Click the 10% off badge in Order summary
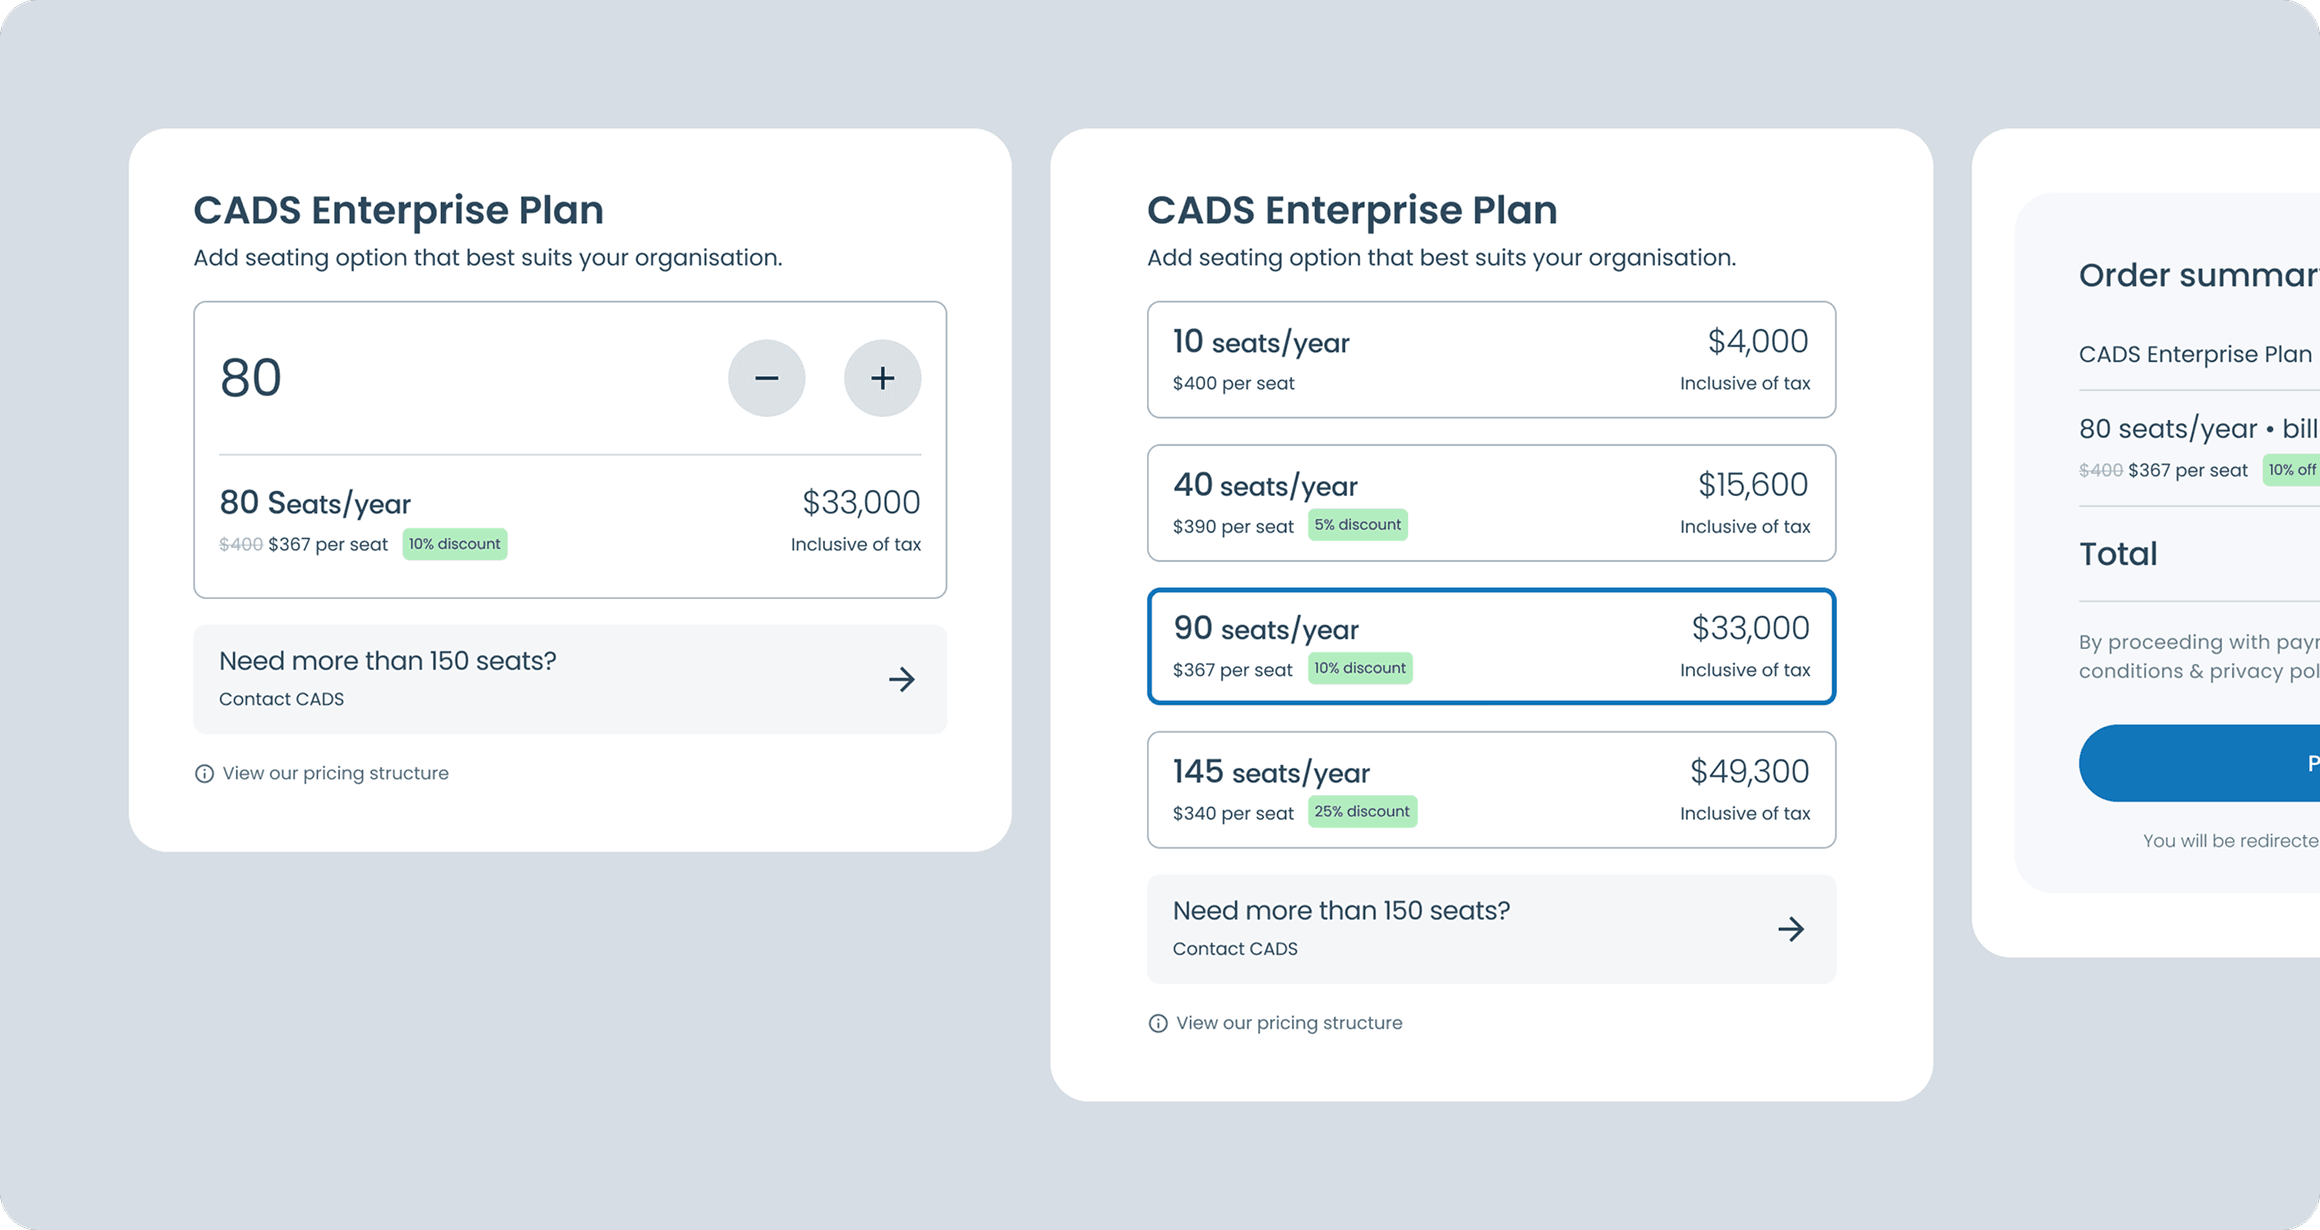 click(2292, 470)
